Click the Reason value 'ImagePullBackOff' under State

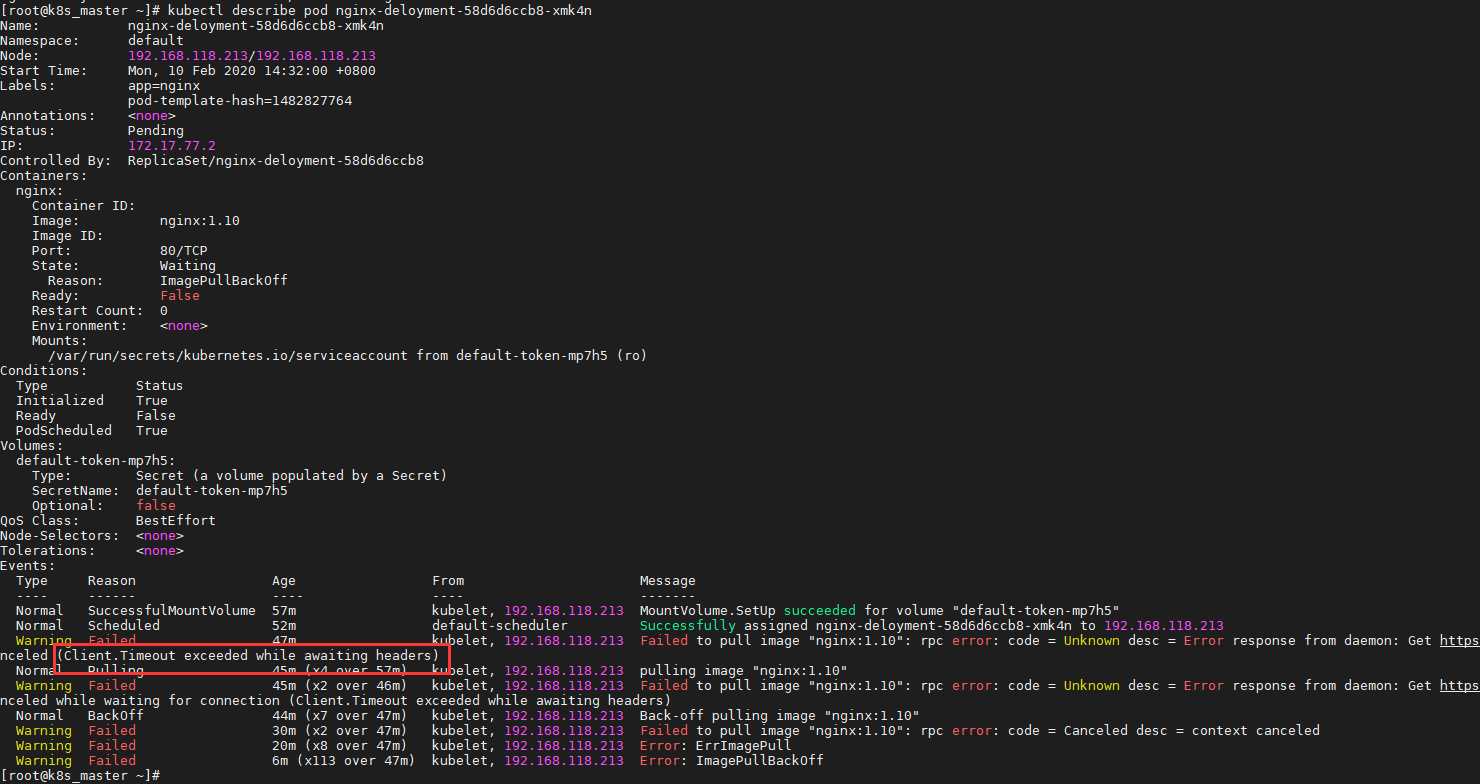pyautogui.click(x=224, y=280)
